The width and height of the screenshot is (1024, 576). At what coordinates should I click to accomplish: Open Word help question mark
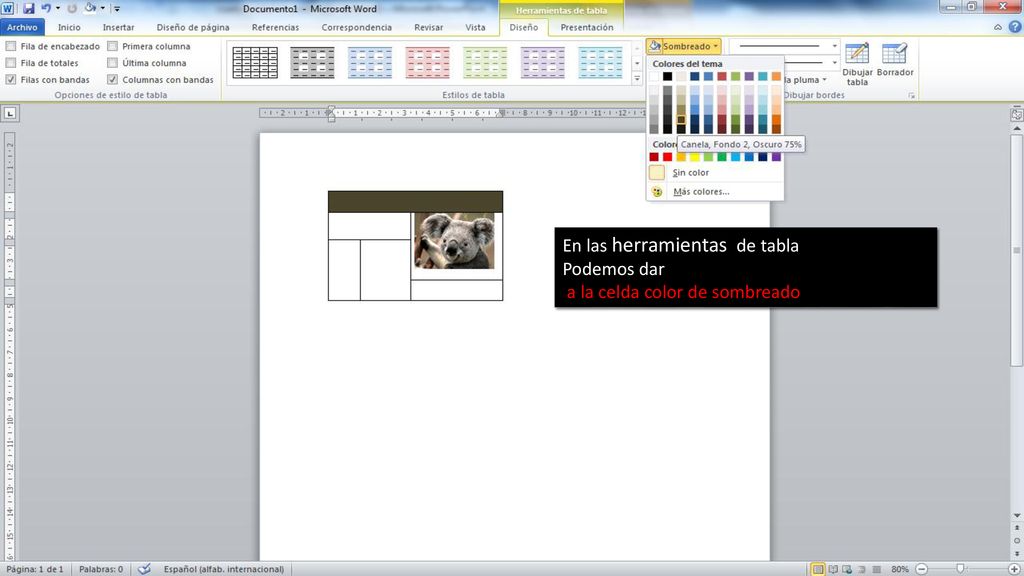click(x=1015, y=27)
